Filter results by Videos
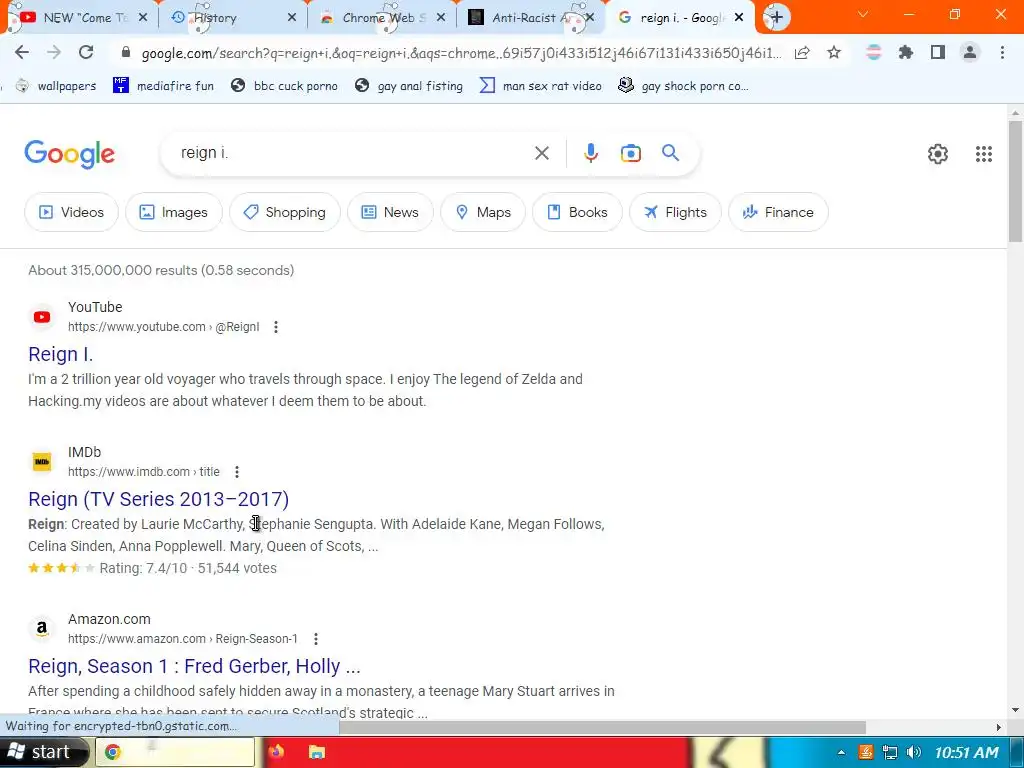This screenshot has width=1024, height=768. (71, 212)
